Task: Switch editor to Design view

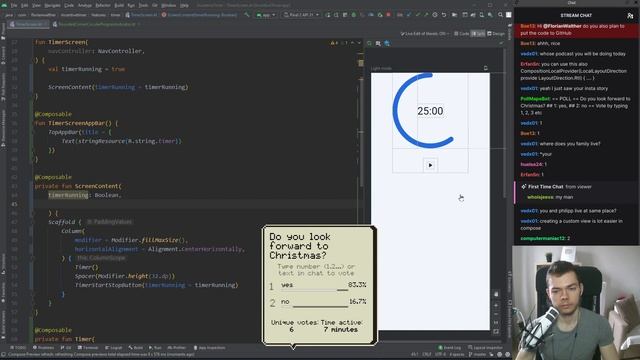Action: 496,33
